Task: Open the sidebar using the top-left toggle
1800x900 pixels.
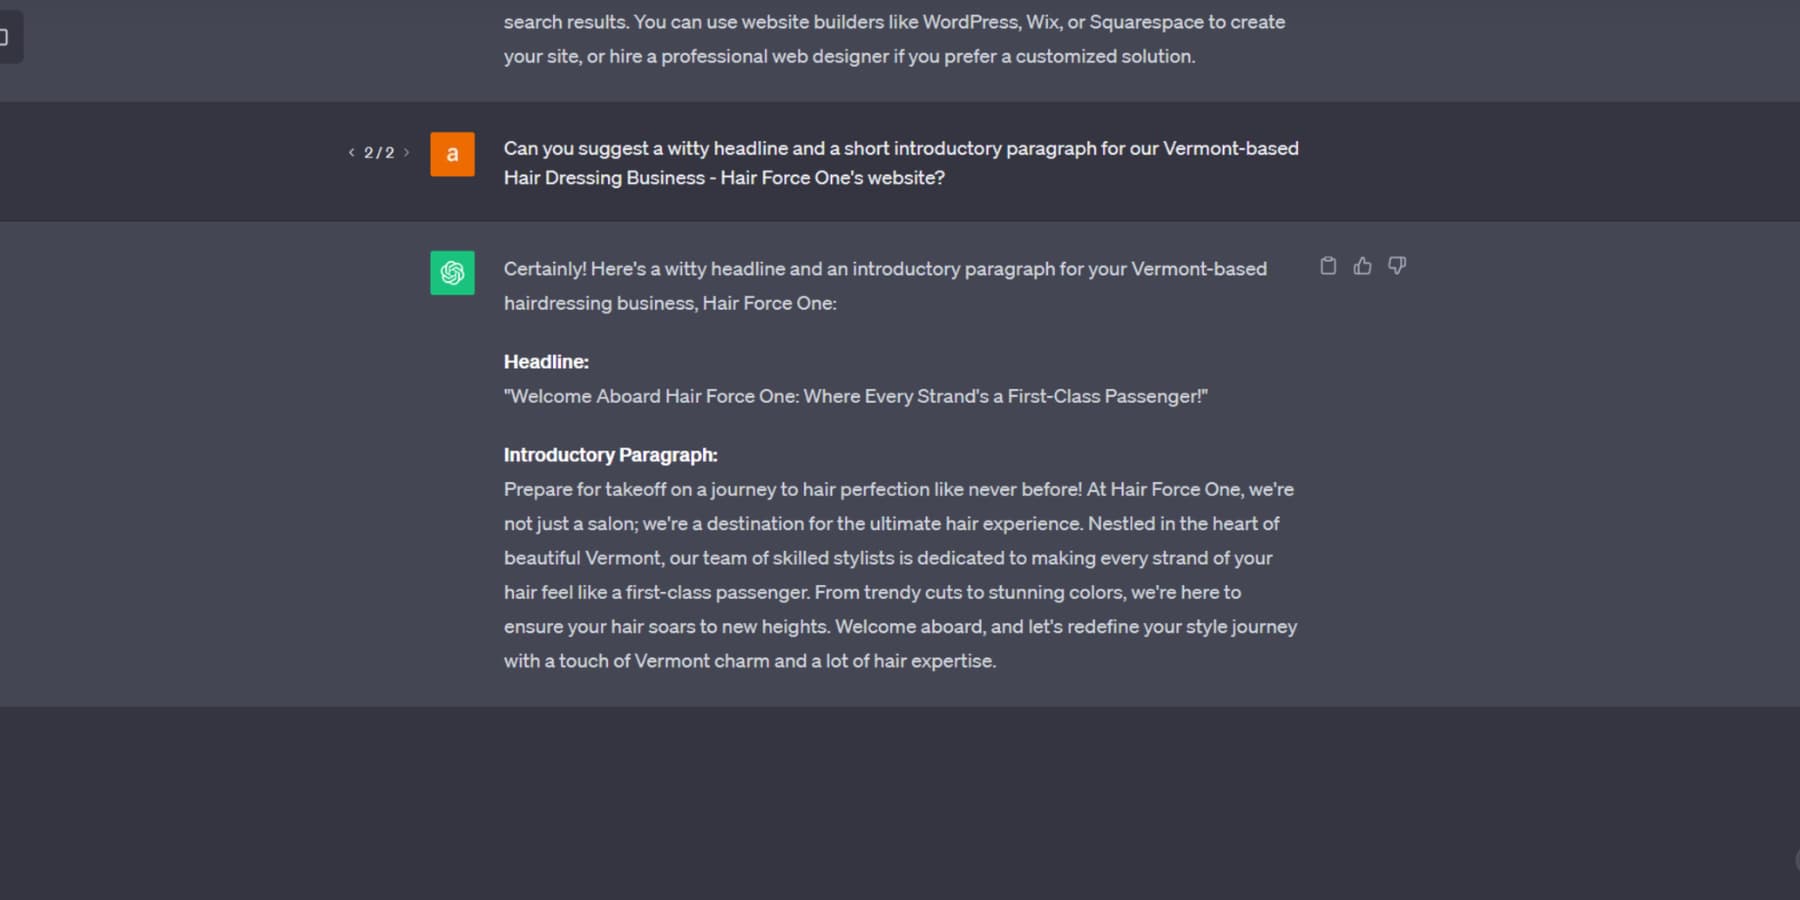Action: [x=8, y=37]
